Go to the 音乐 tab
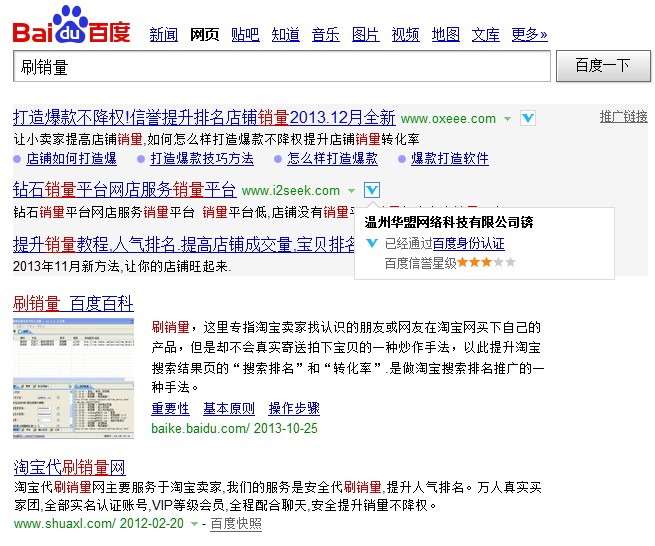Screen dimensions: 655x546 tap(325, 34)
